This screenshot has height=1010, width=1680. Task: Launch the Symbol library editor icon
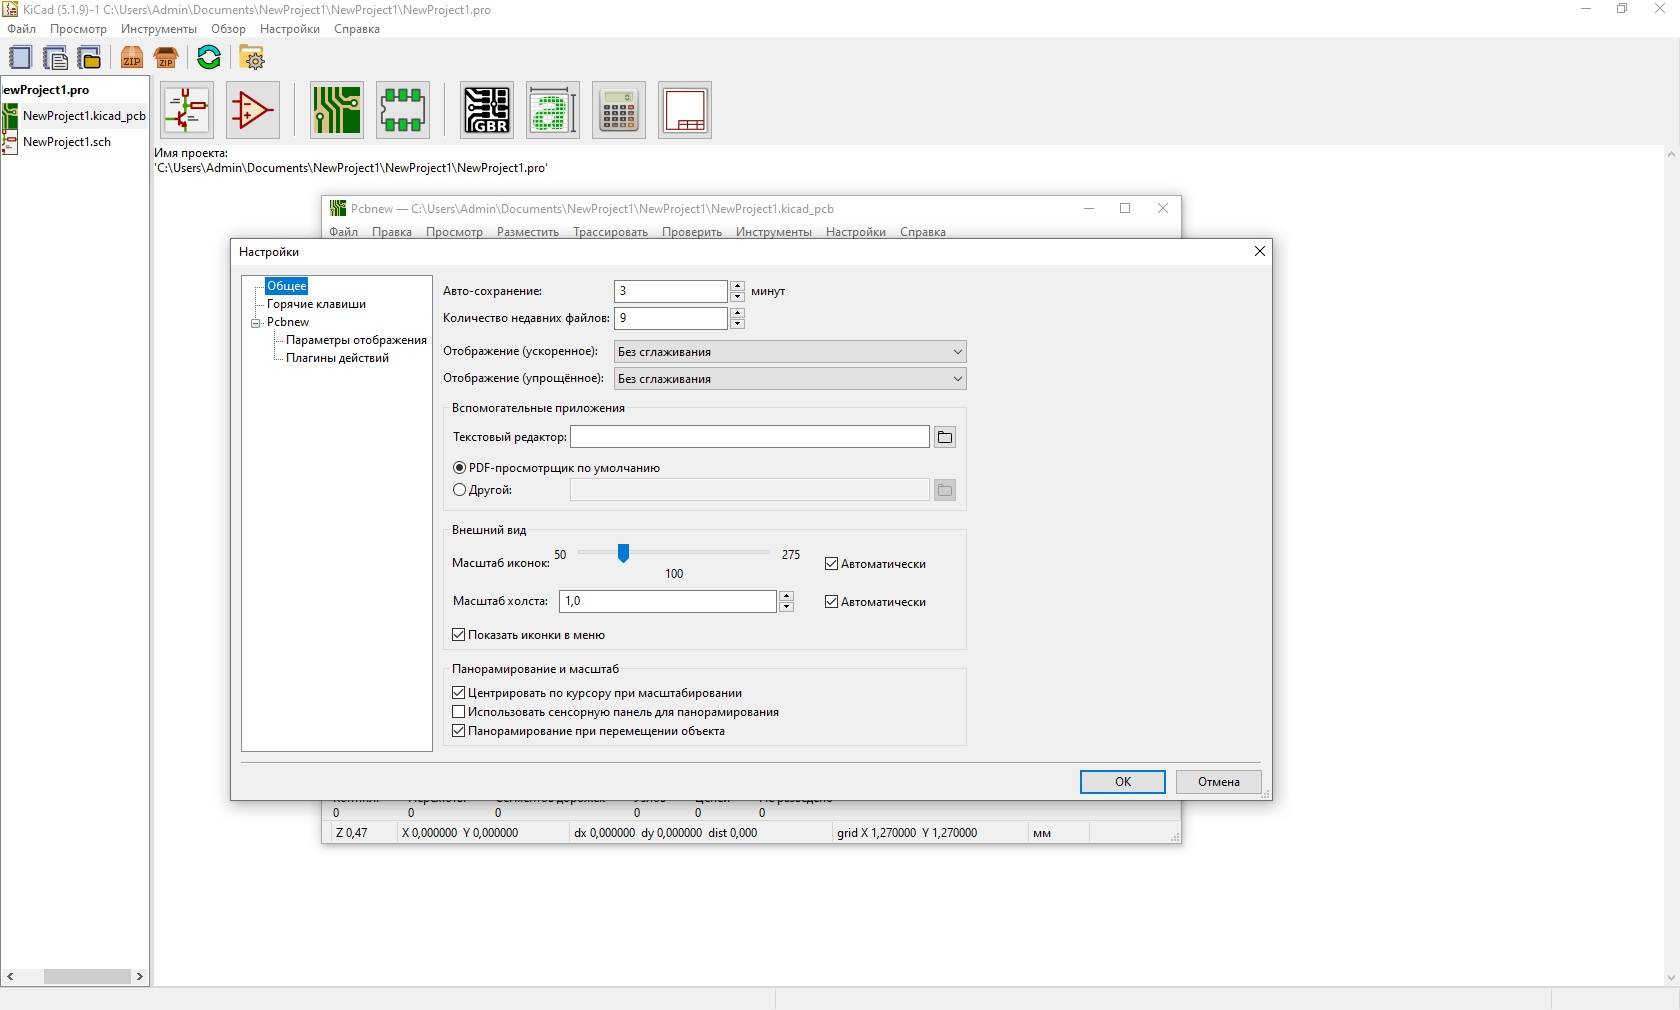252,110
